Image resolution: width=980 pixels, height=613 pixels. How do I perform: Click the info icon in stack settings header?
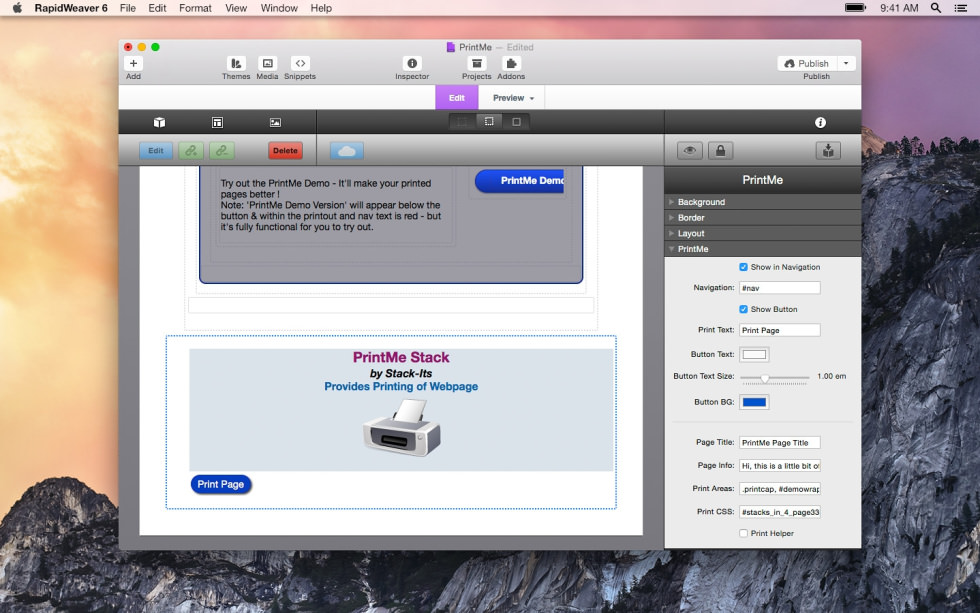pyautogui.click(x=820, y=122)
